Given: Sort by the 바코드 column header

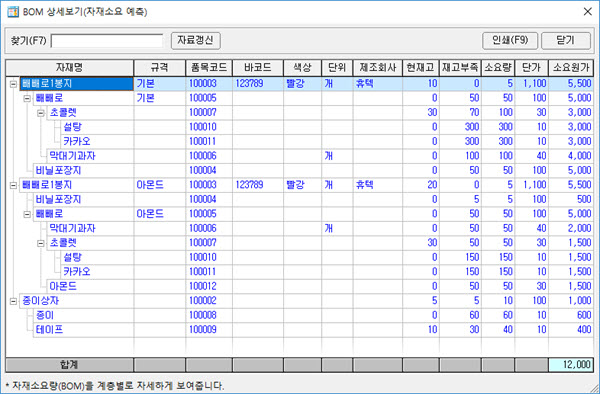Looking at the screenshot, I should [x=258, y=68].
